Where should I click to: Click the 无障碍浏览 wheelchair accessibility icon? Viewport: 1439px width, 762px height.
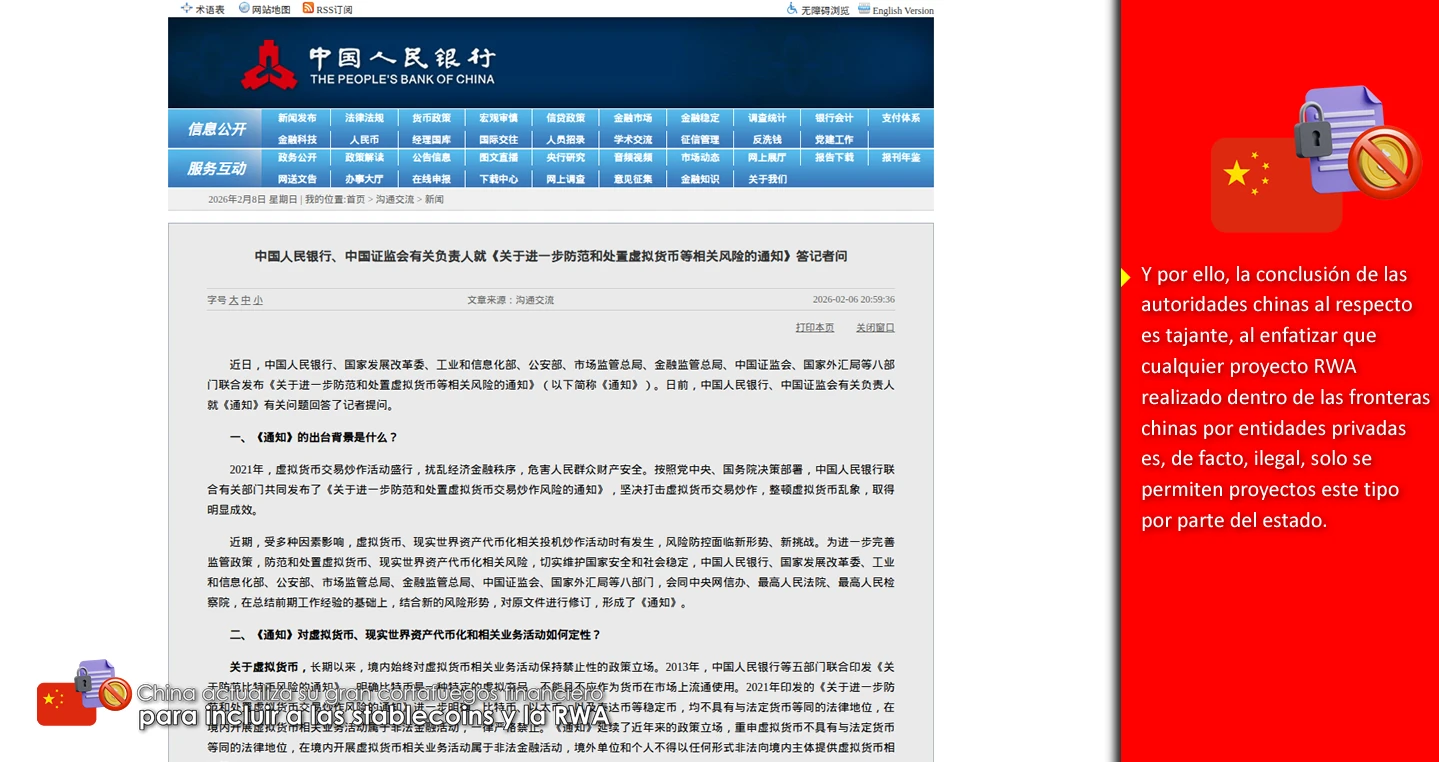tap(792, 8)
